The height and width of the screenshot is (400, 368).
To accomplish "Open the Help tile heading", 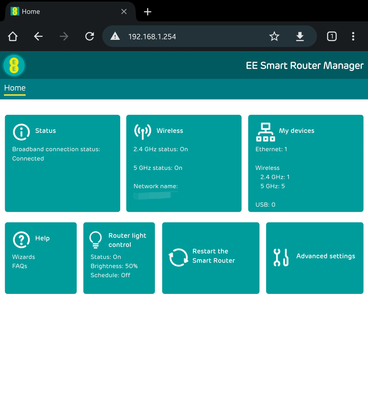I will click(x=42, y=238).
